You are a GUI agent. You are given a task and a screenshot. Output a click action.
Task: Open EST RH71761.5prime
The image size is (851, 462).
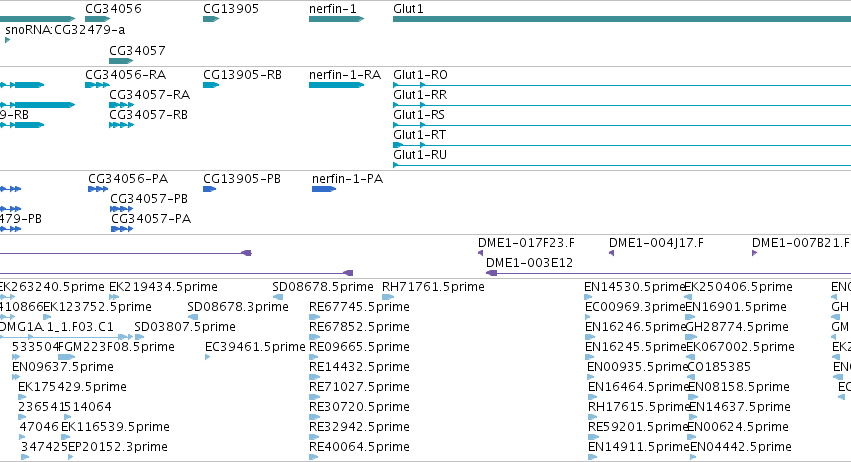coord(433,287)
